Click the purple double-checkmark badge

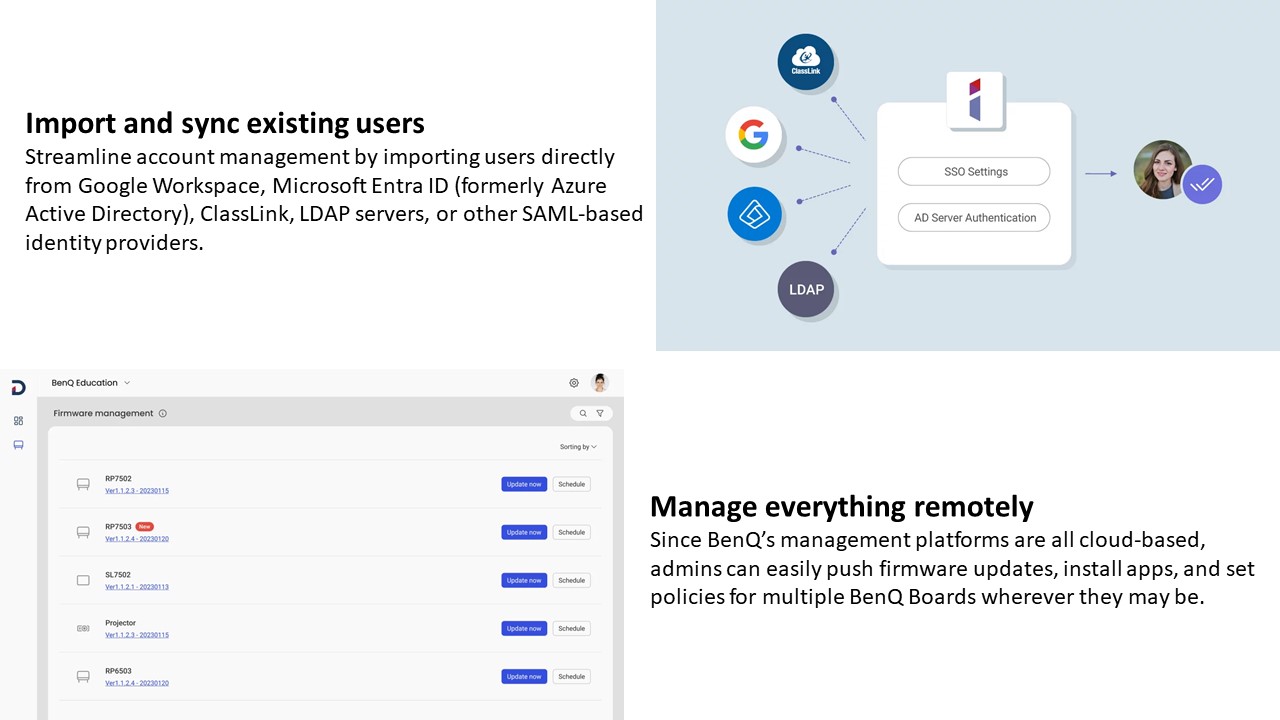[x=1202, y=184]
